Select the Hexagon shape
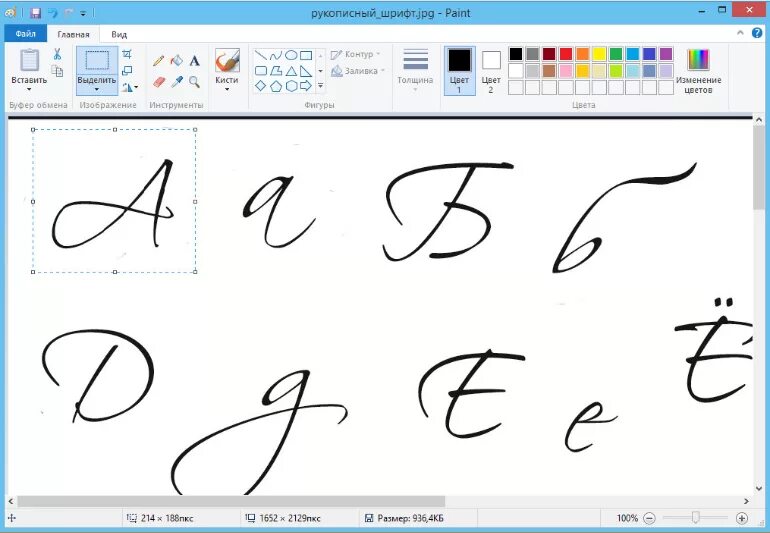770x533 pixels. click(291, 86)
